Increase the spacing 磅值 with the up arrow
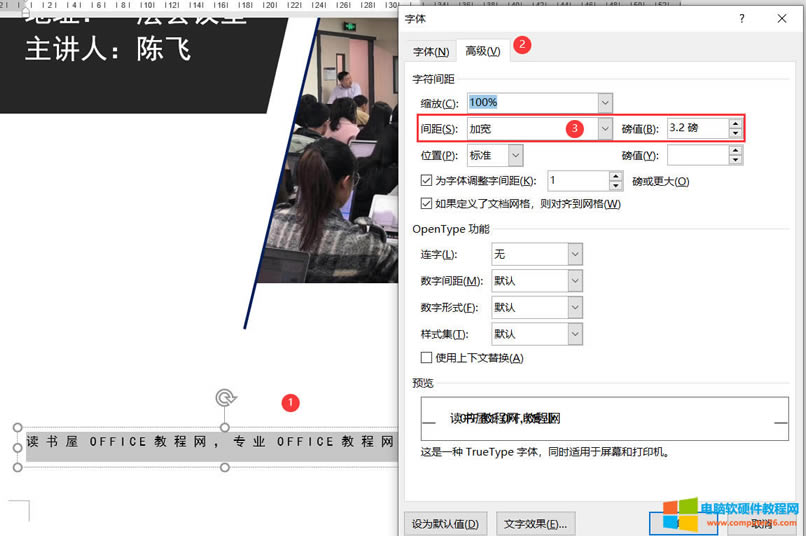 point(736,124)
